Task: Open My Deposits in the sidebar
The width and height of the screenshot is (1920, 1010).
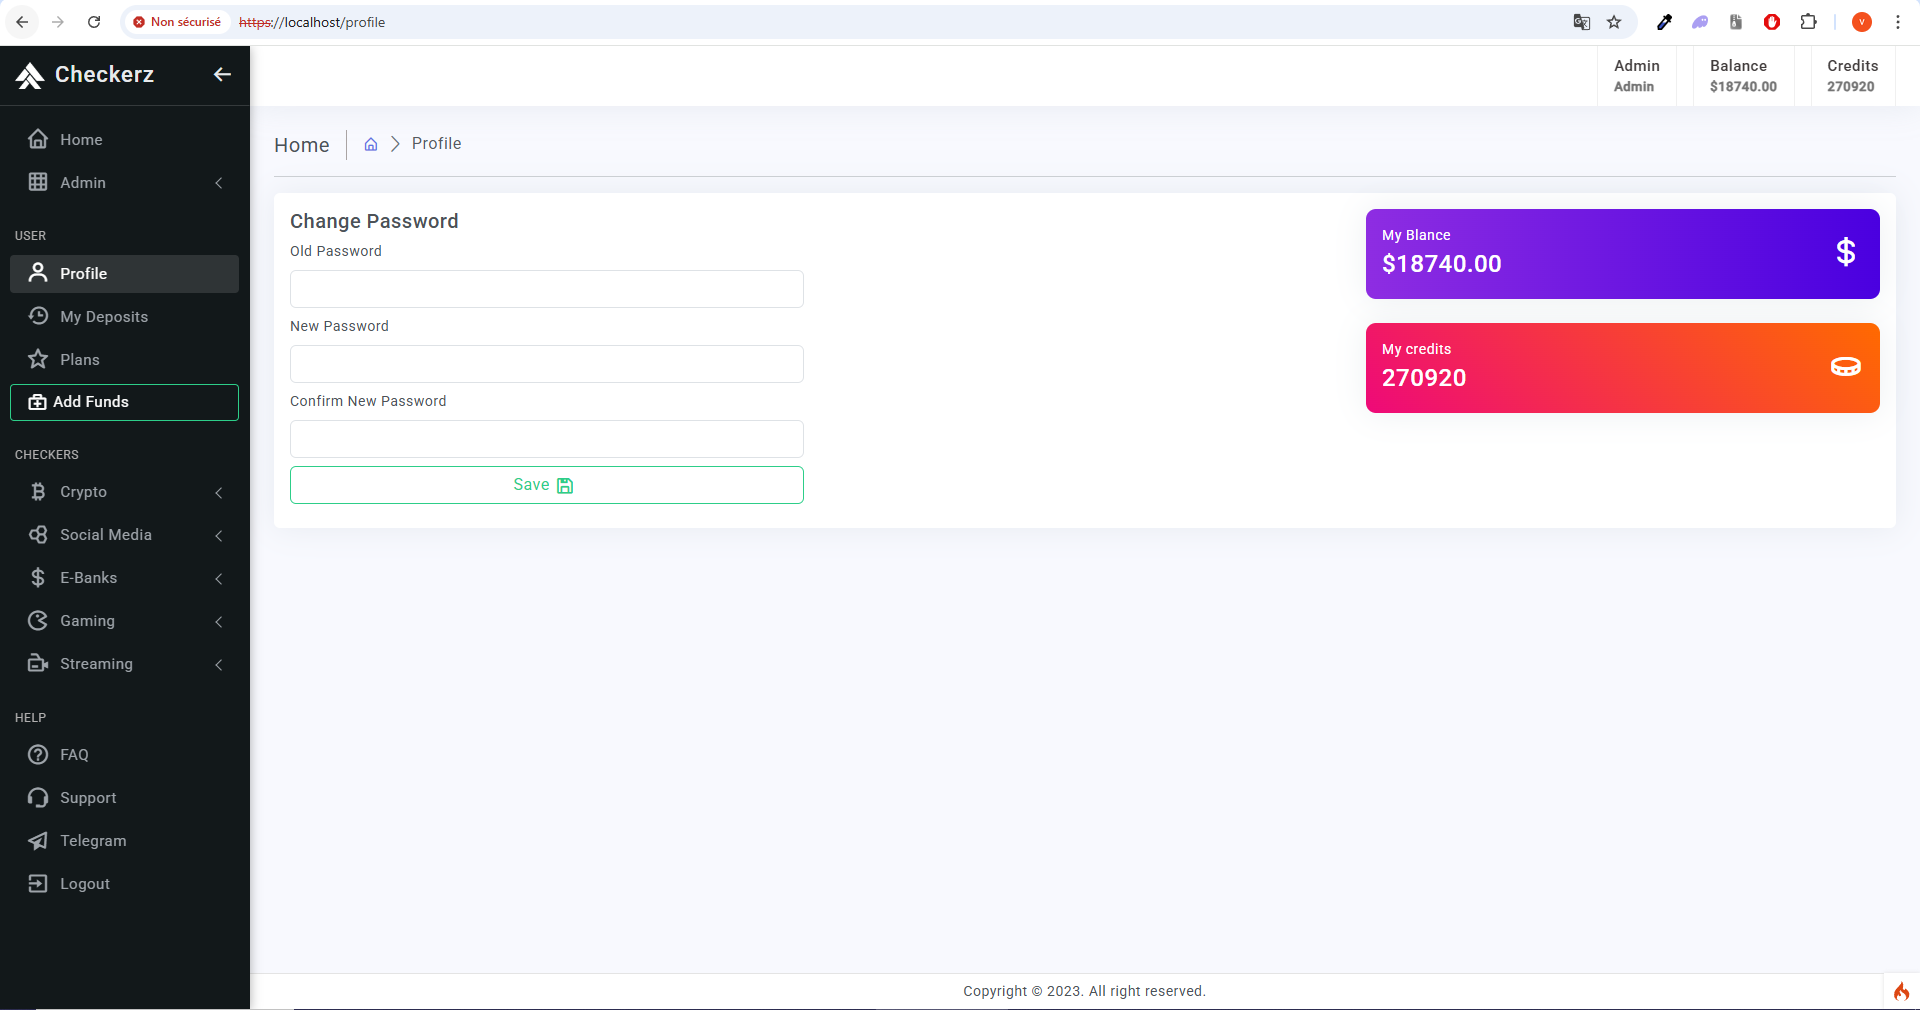Action: click(124, 317)
